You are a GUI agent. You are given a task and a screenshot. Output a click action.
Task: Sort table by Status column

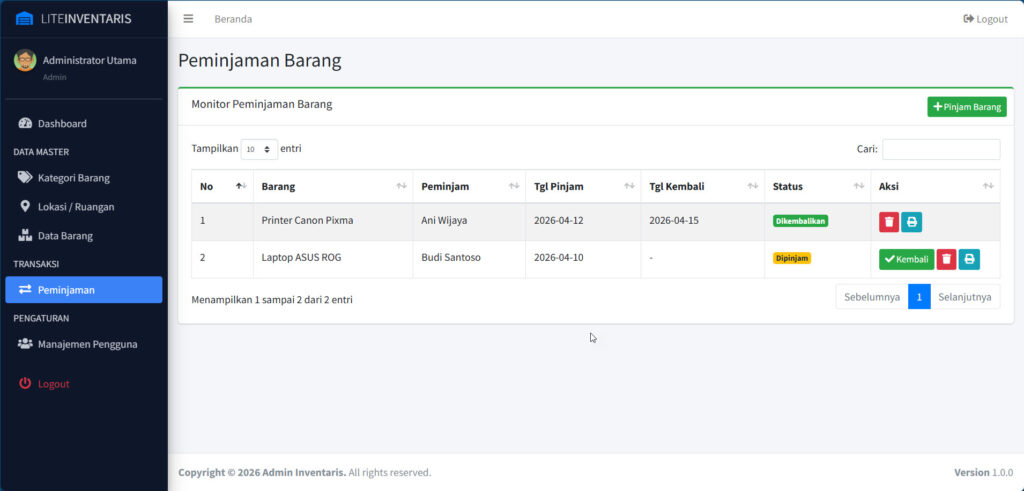click(x=817, y=186)
